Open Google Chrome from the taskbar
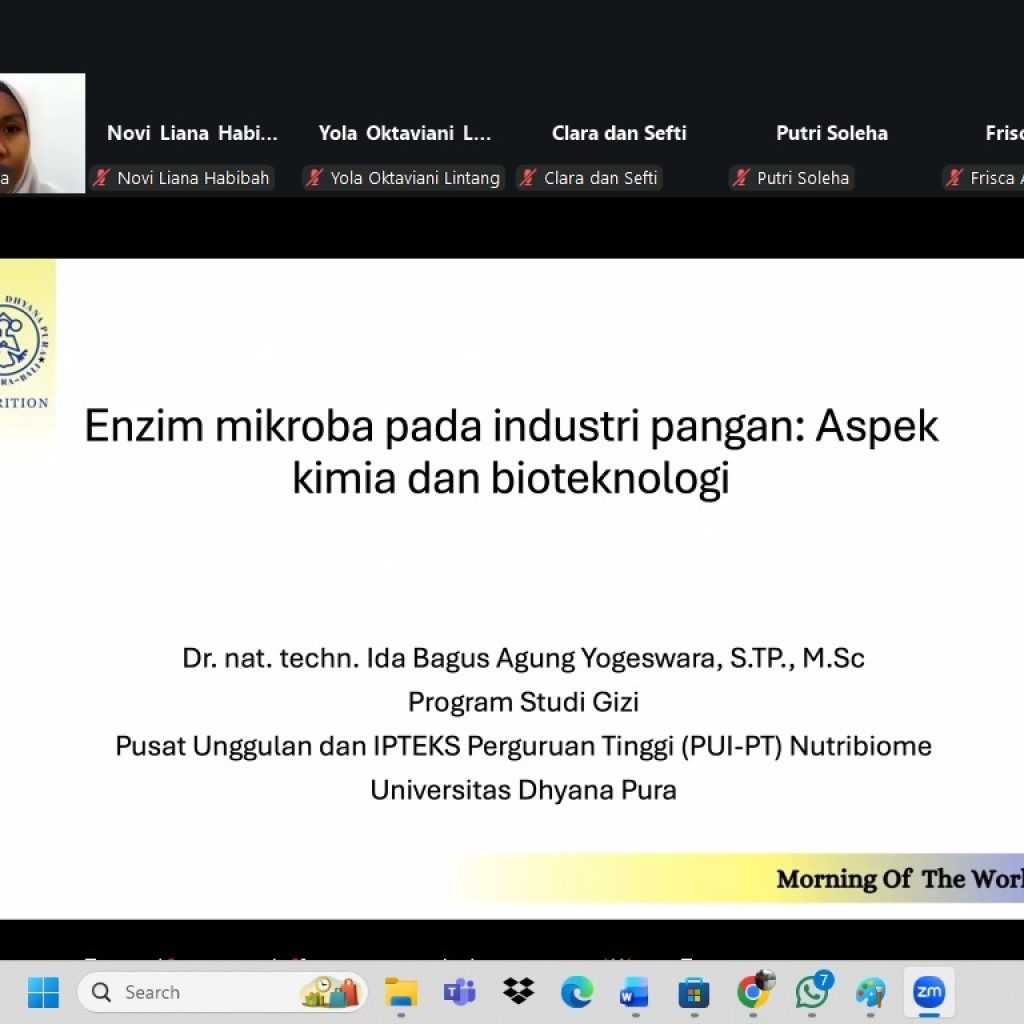Screen dimensions: 1024x1024 point(753,992)
